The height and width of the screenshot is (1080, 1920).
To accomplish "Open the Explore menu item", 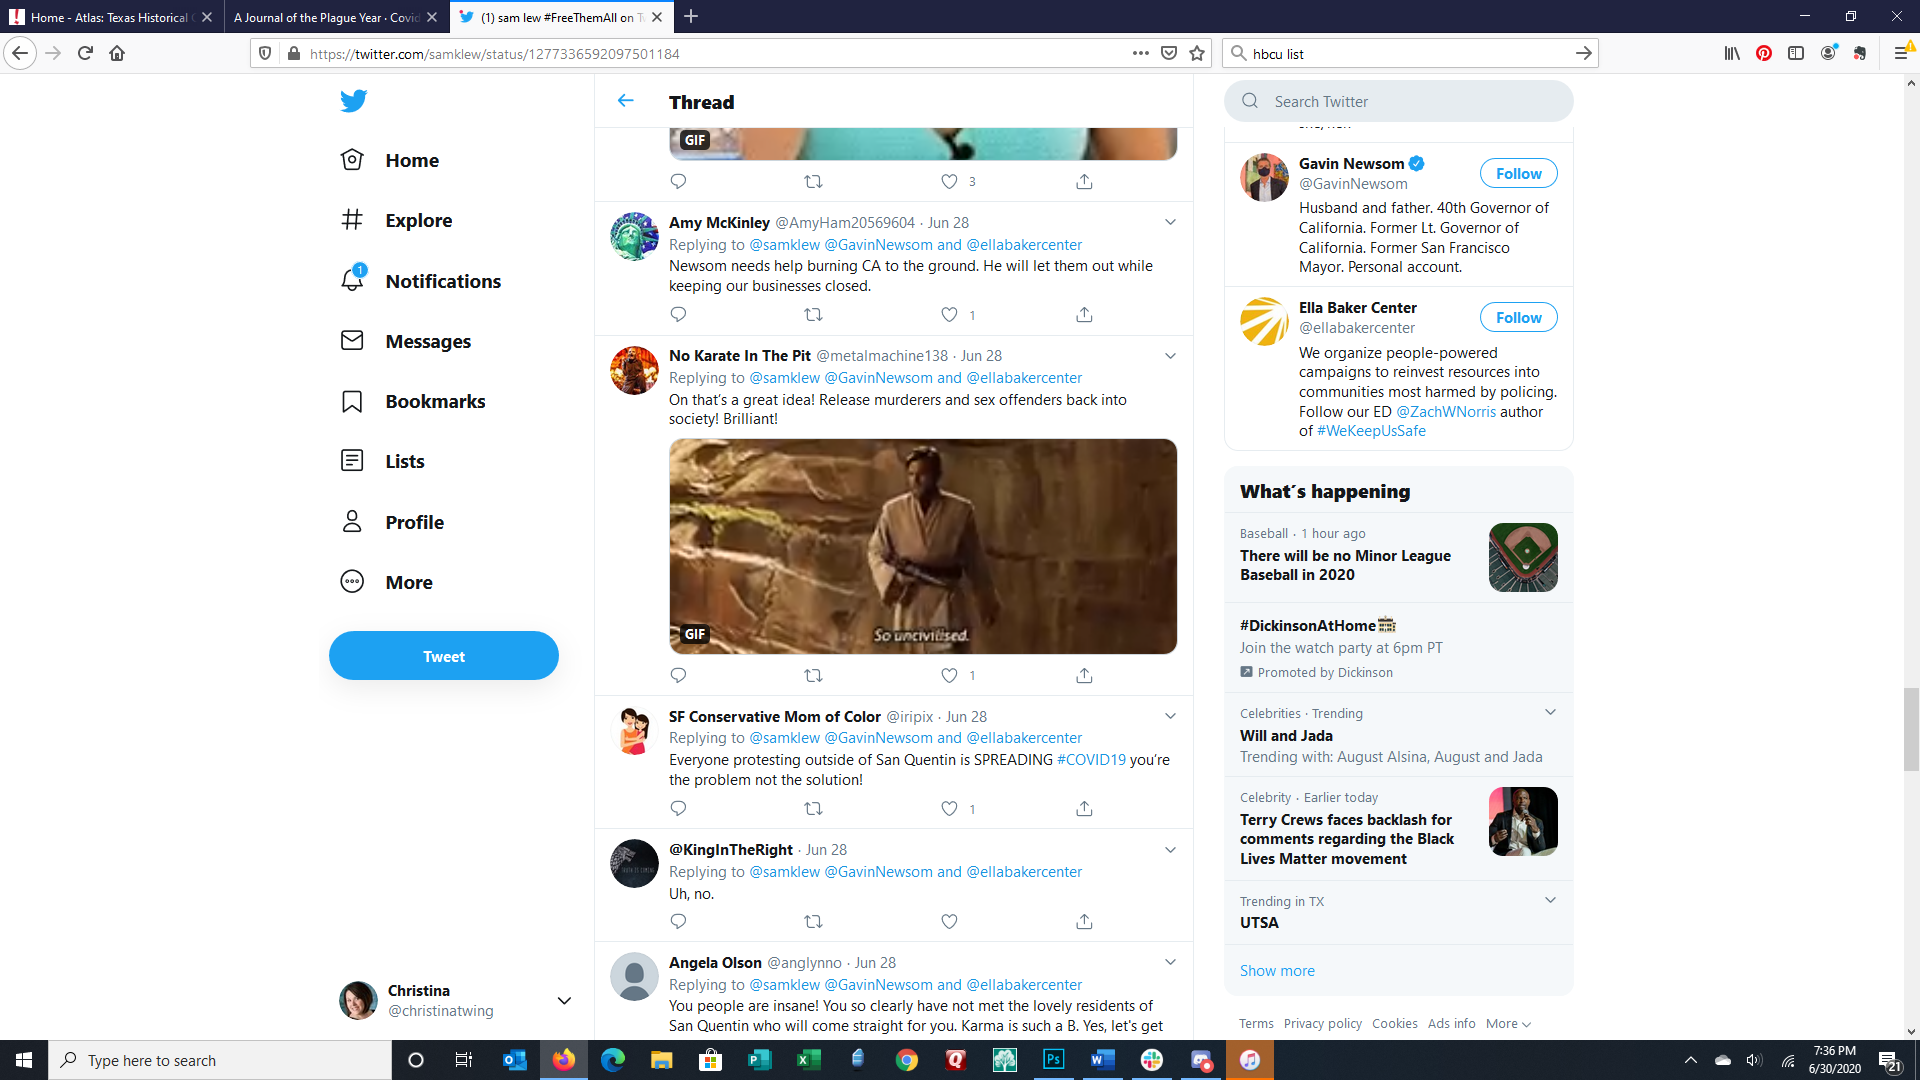I will [x=418, y=221].
